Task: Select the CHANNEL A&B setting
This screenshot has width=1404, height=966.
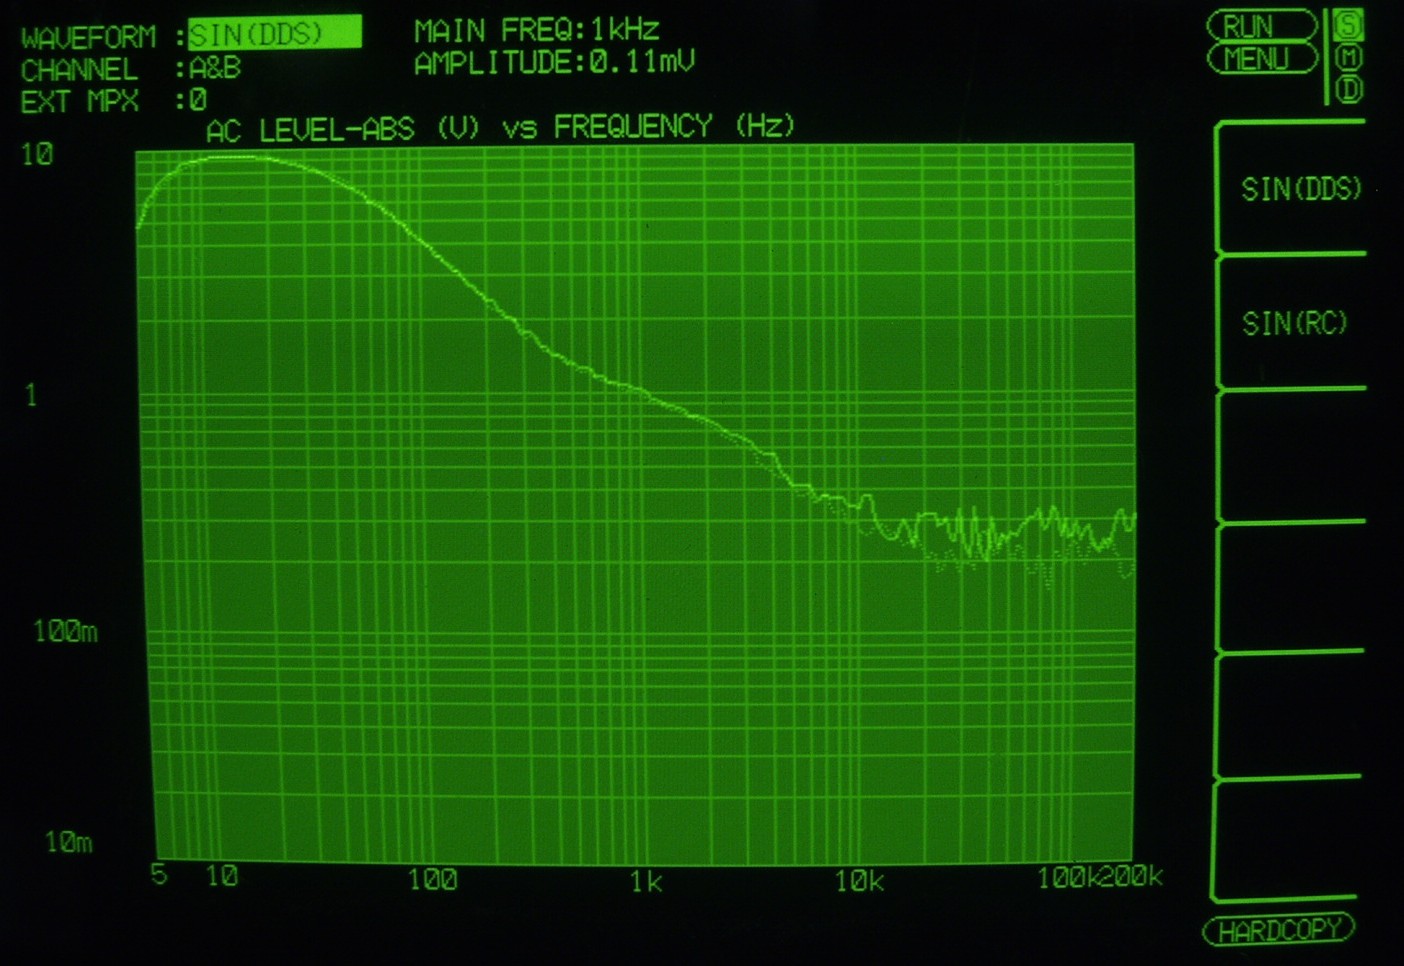Action: pos(215,68)
